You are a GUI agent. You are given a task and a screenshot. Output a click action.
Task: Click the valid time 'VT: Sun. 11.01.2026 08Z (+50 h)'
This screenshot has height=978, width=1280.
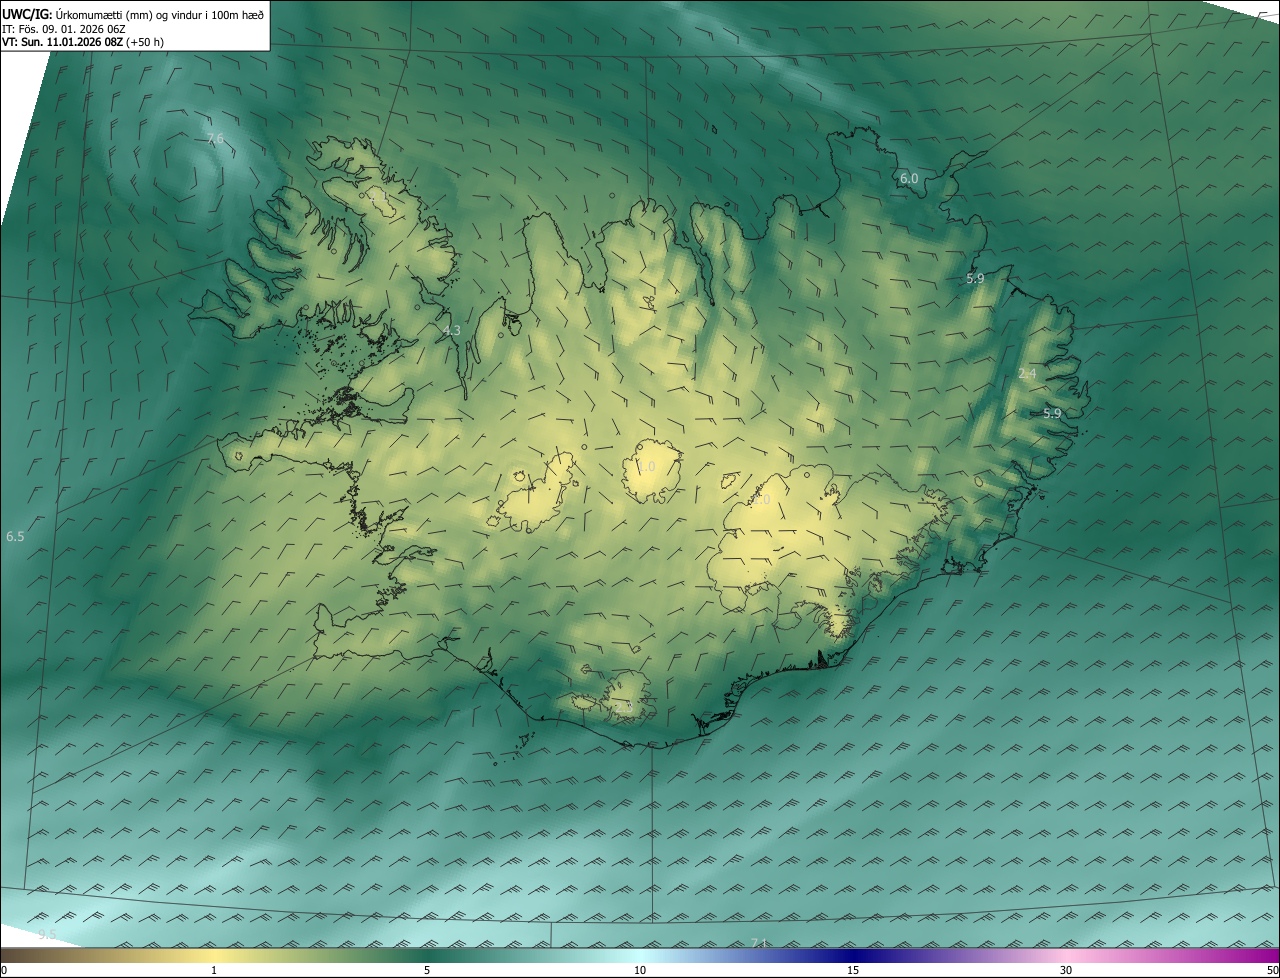coord(84,43)
